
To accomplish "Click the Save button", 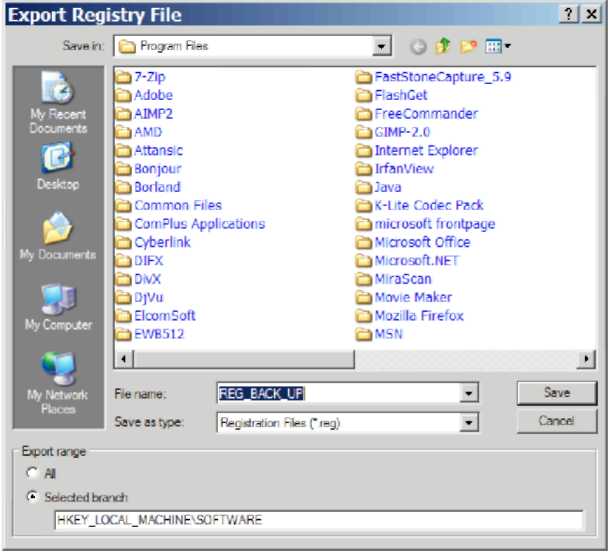I will click(x=557, y=393).
